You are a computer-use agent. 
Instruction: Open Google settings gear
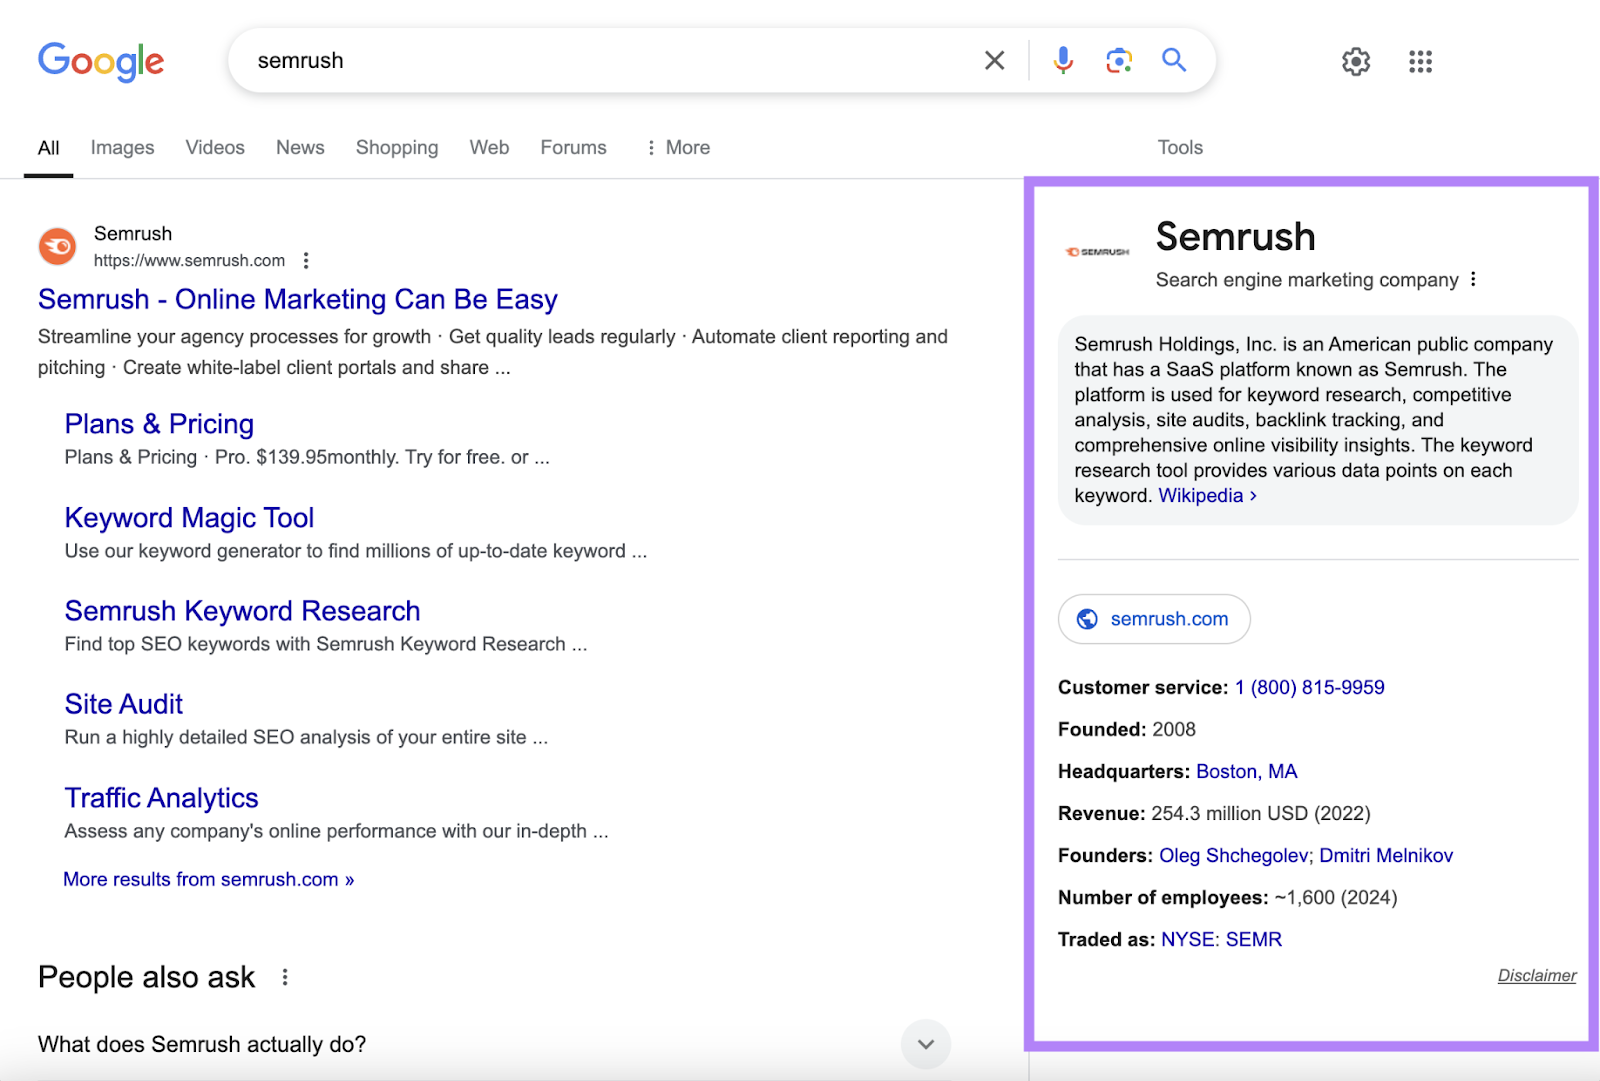[1356, 62]
